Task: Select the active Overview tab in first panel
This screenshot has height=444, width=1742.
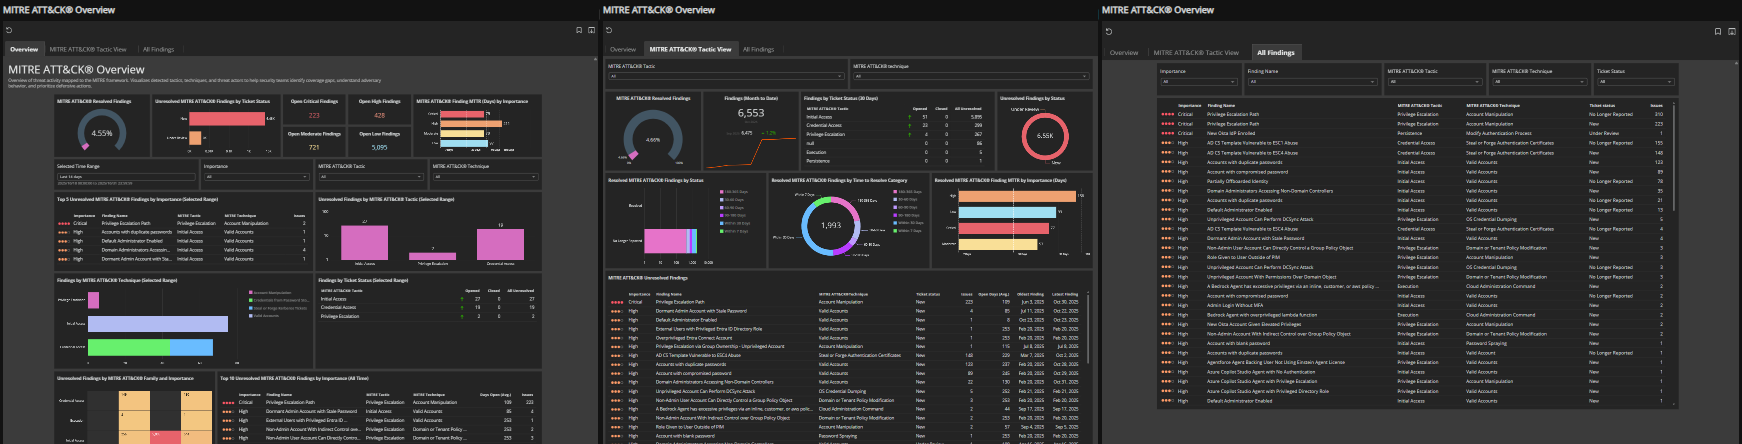Action: [x=24, y=49]
